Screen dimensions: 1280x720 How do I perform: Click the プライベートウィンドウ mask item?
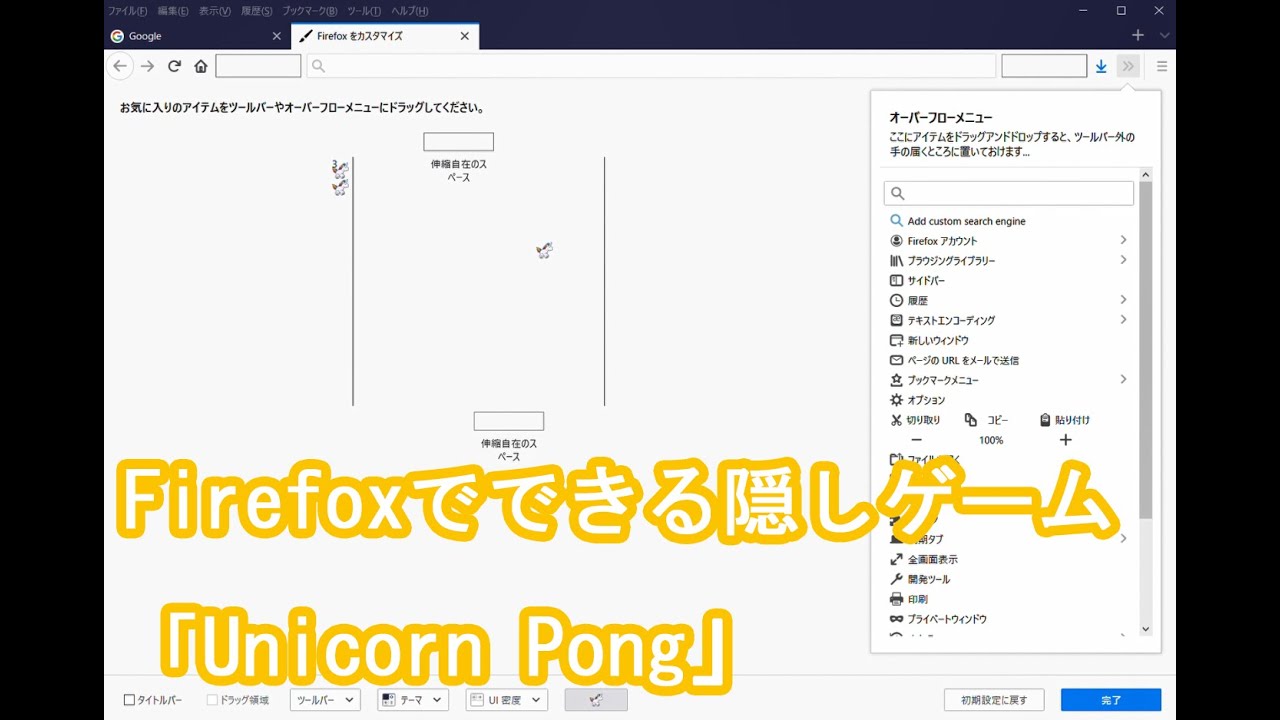pos(1008,619)
